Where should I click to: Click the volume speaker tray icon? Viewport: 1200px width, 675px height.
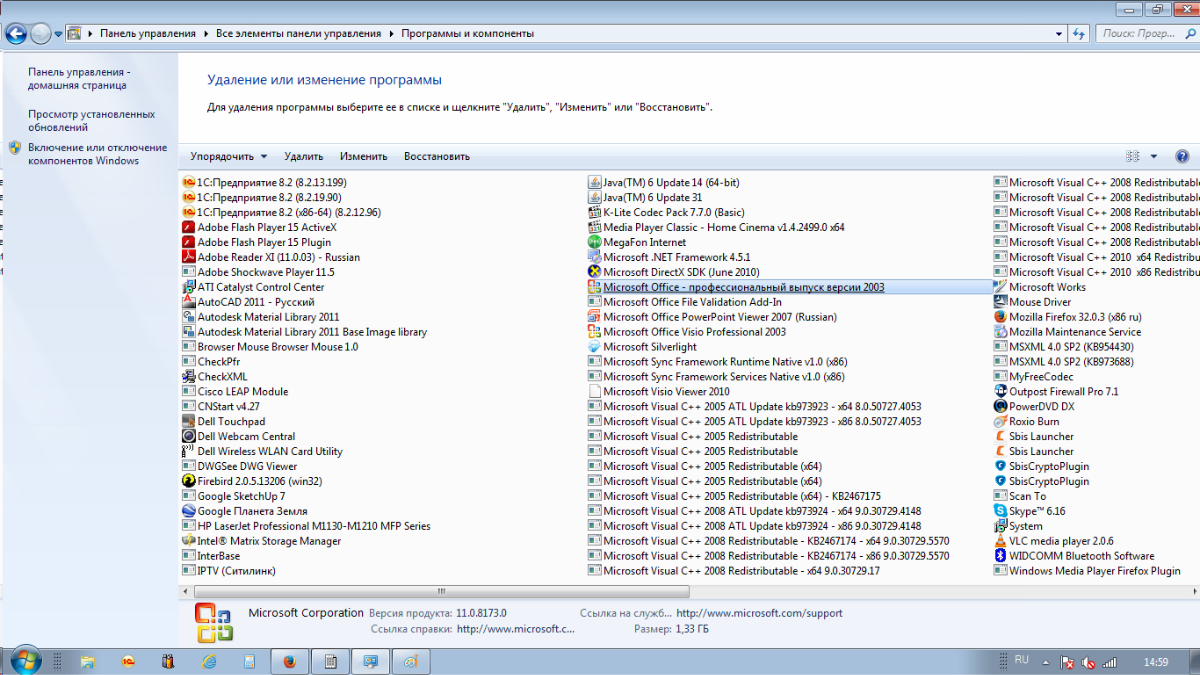(x=1088, y=663)
